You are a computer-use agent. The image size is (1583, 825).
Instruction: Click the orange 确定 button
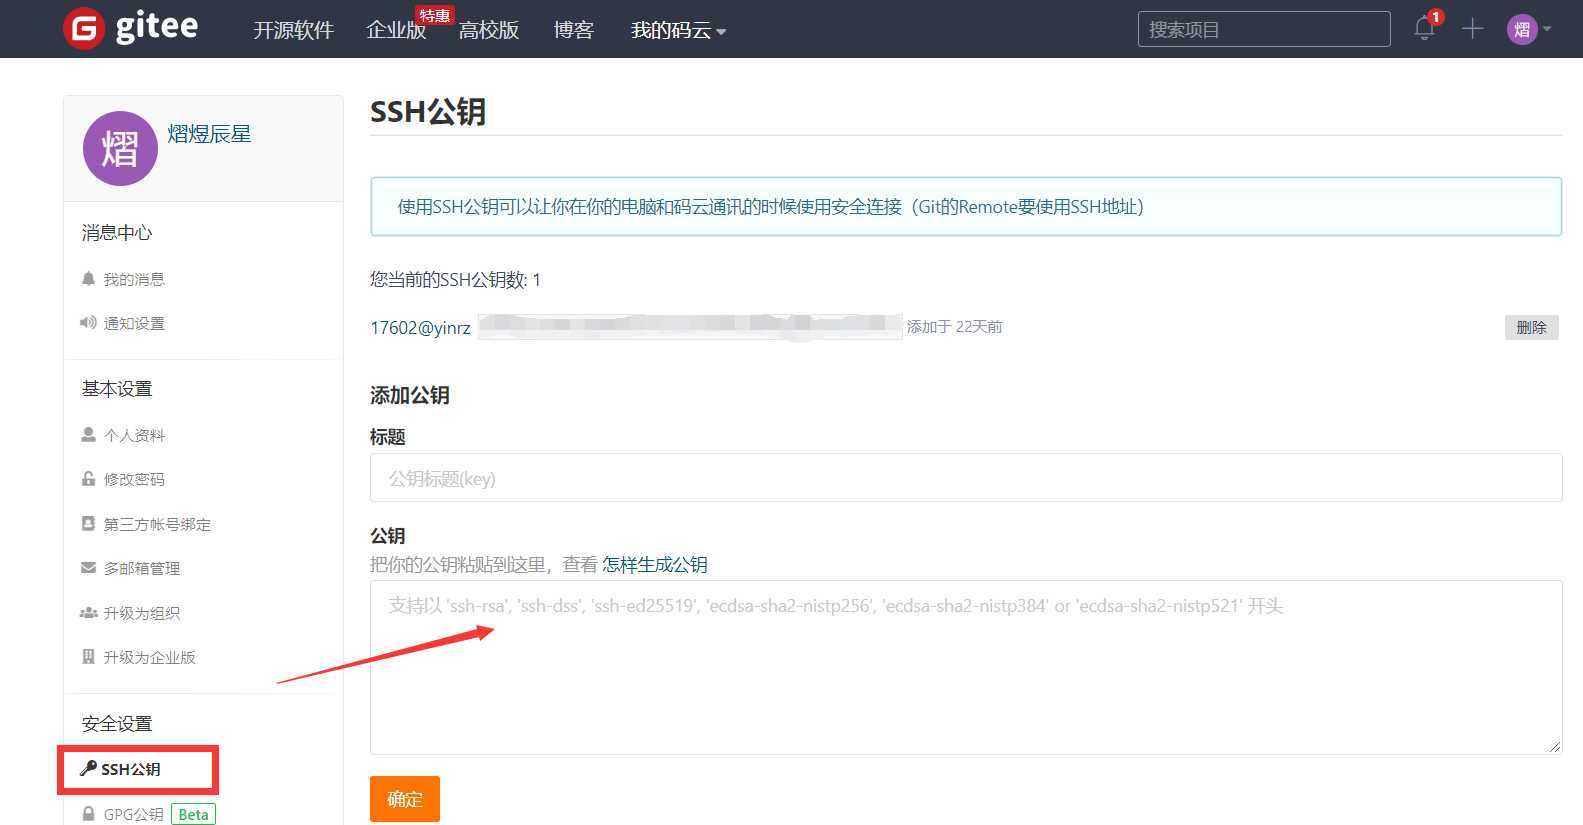pyautogui.click(x=405, y=799)
